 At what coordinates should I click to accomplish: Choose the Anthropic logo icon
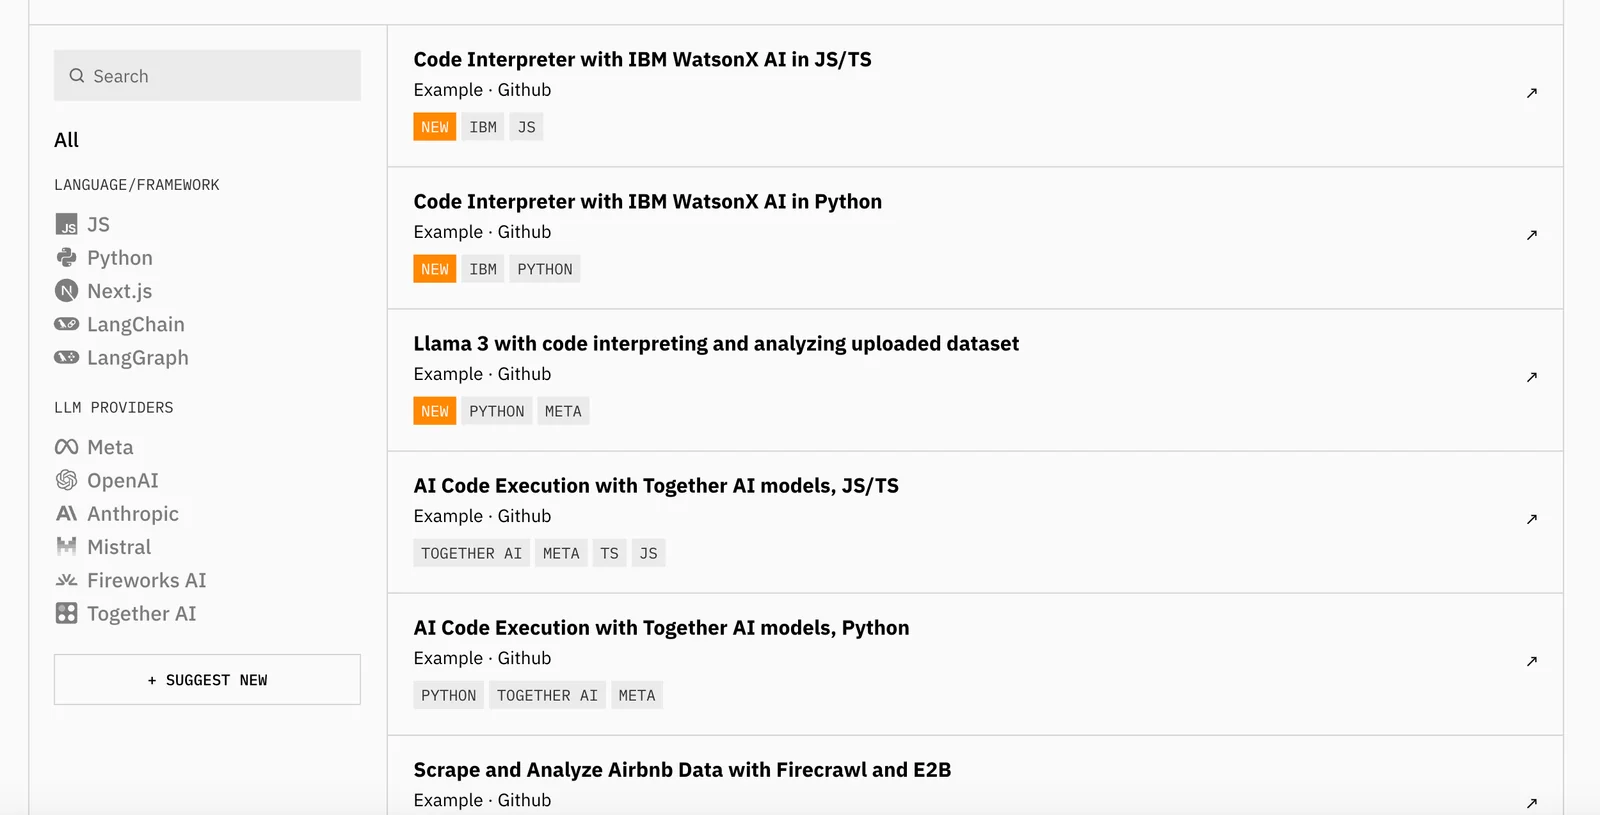(66, 514)
